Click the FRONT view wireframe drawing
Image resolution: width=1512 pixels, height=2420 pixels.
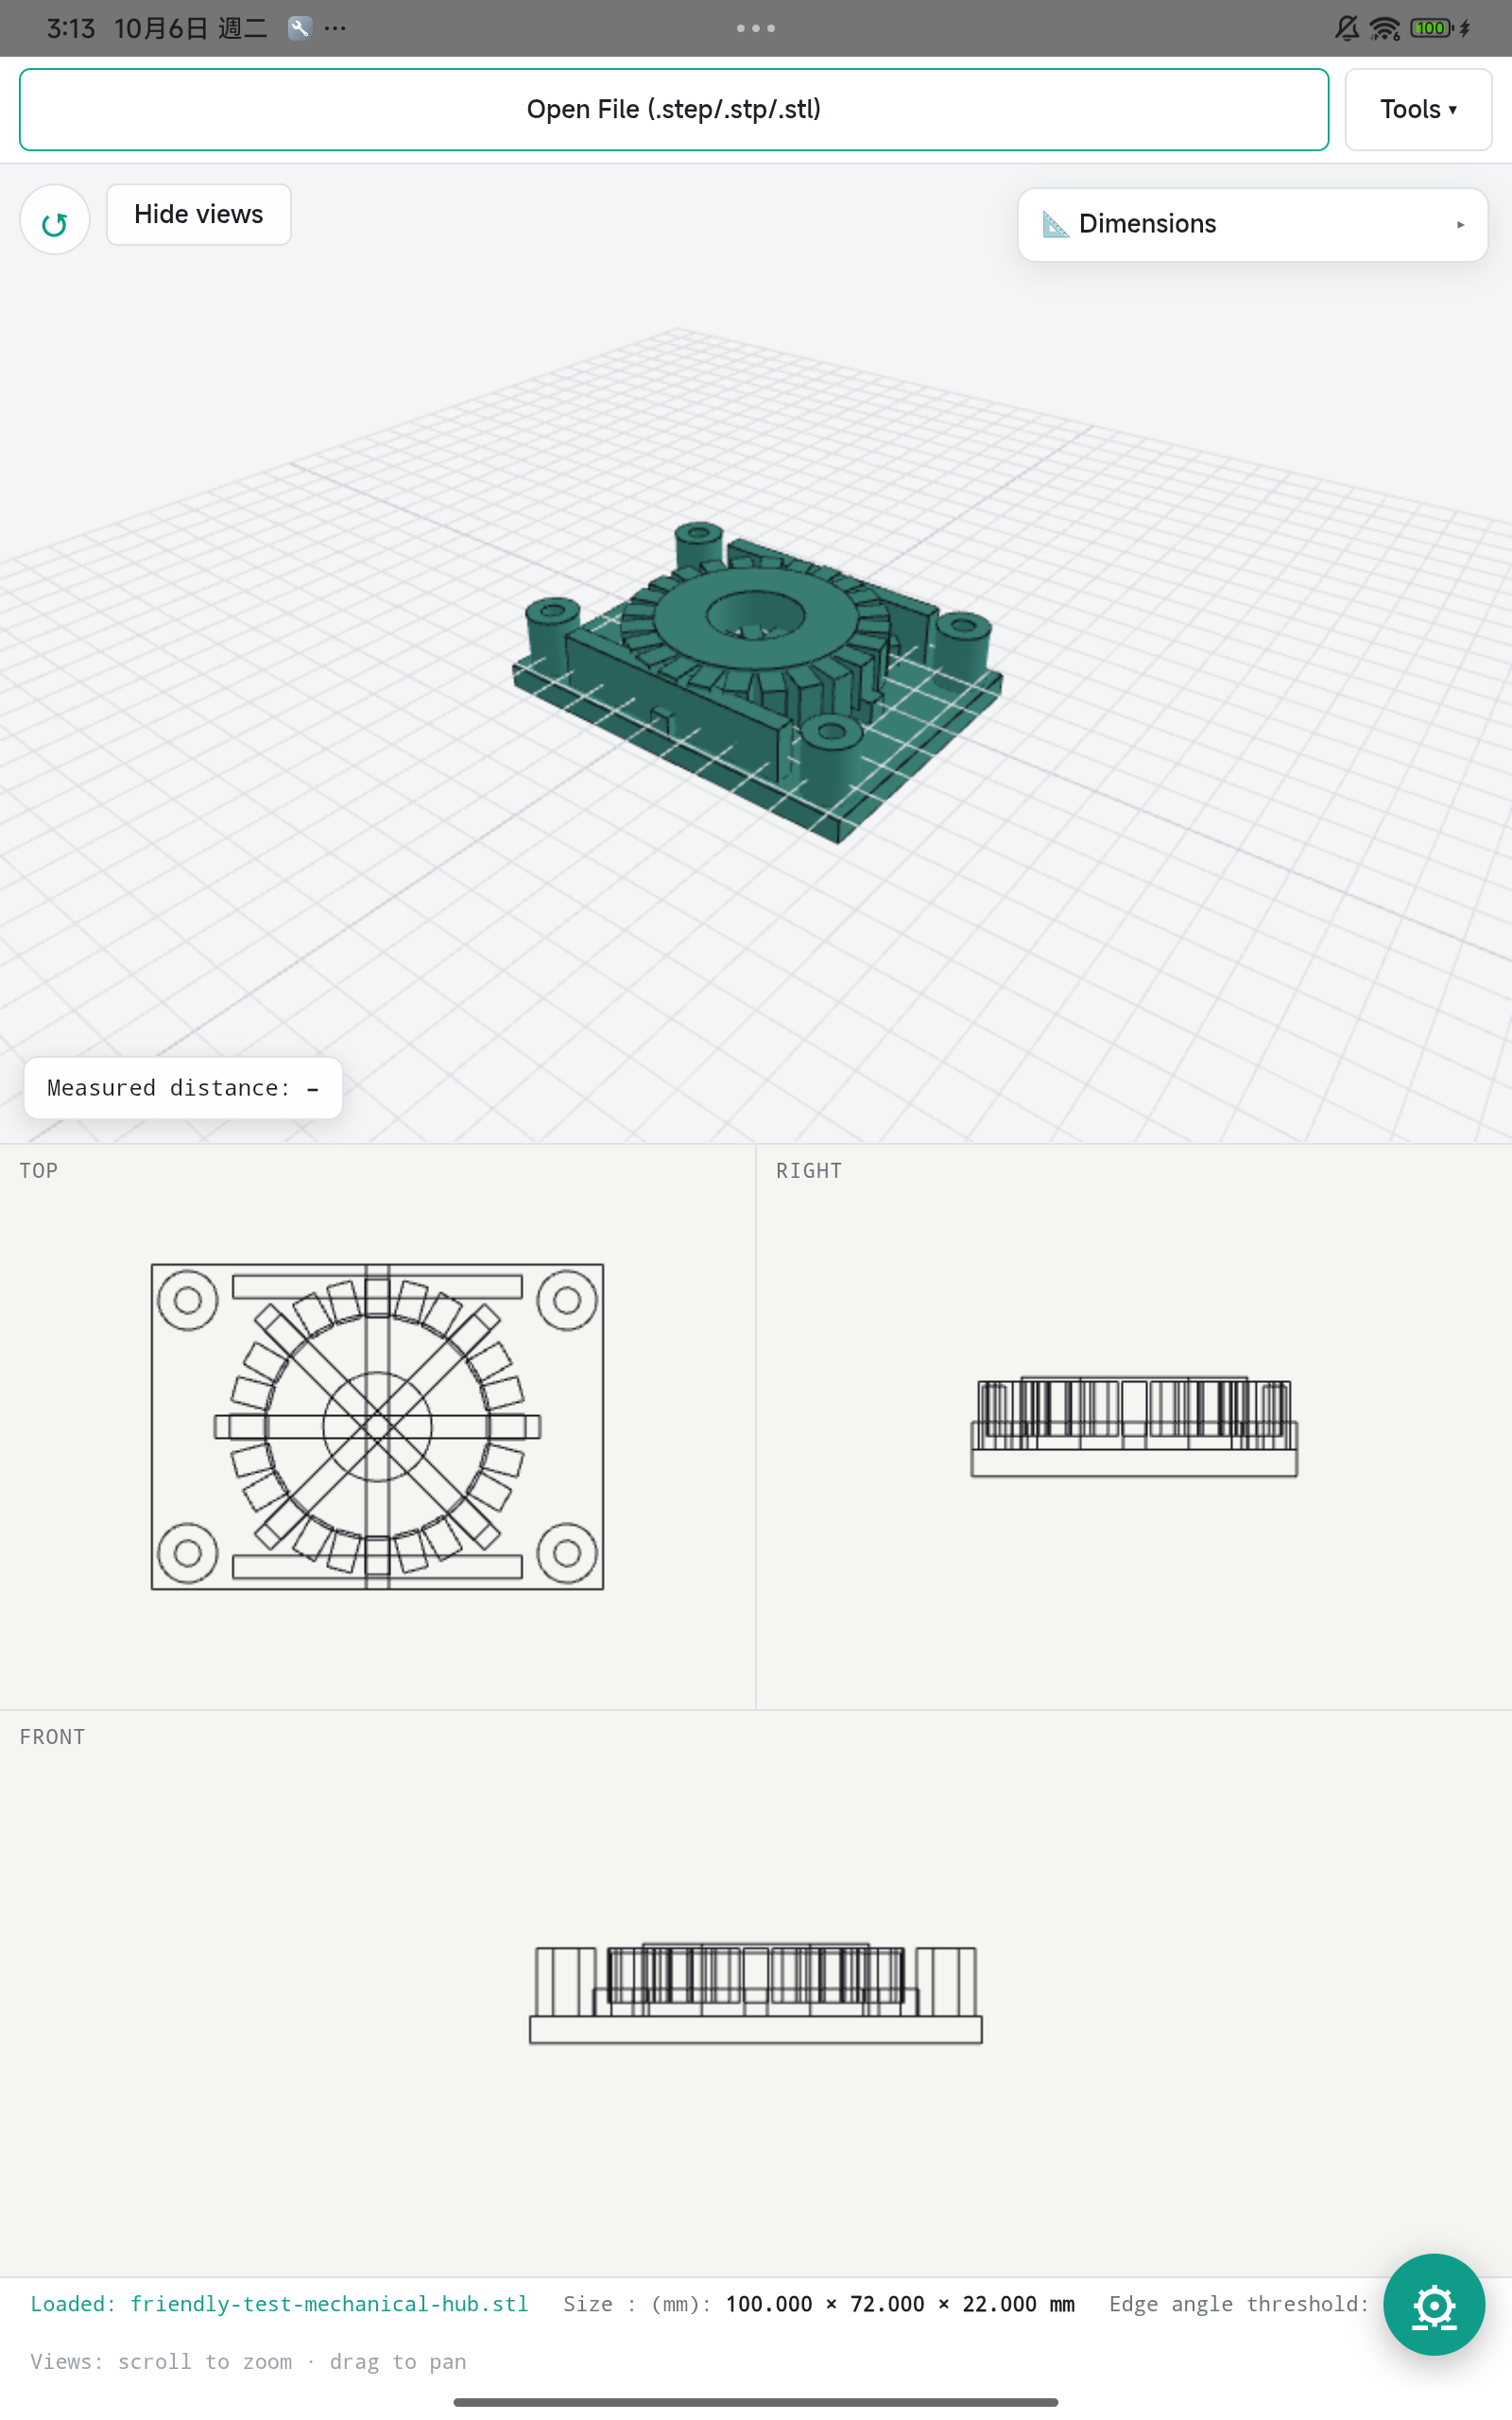pyautogui.click(x=756, y=1993)
